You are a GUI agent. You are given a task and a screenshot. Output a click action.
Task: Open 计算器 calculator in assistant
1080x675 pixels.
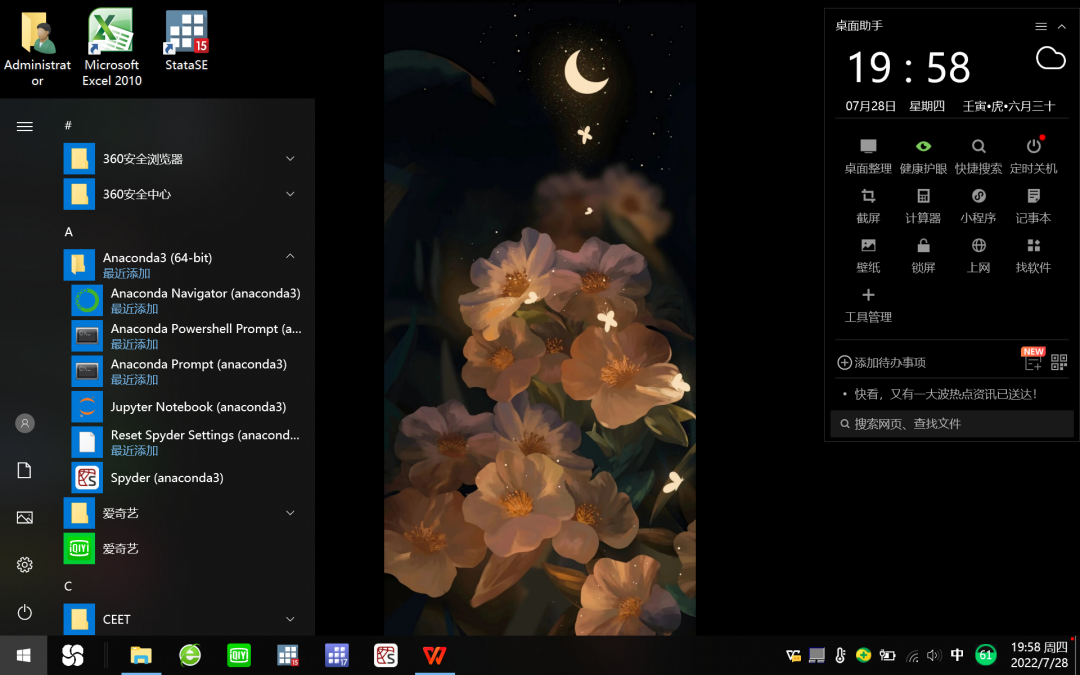923,206
